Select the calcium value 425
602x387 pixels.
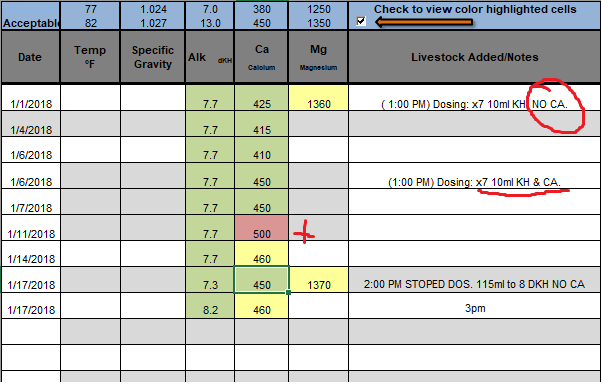(261, 98)
